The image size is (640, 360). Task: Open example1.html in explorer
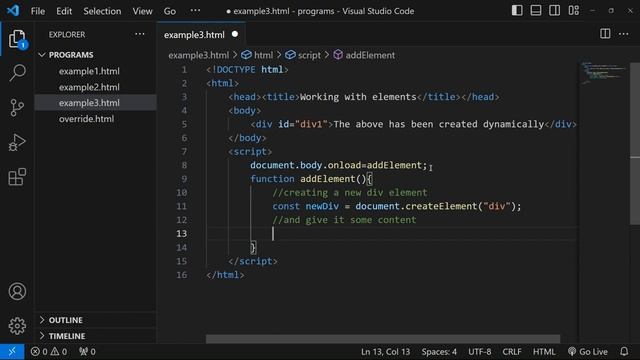(89, 71)
